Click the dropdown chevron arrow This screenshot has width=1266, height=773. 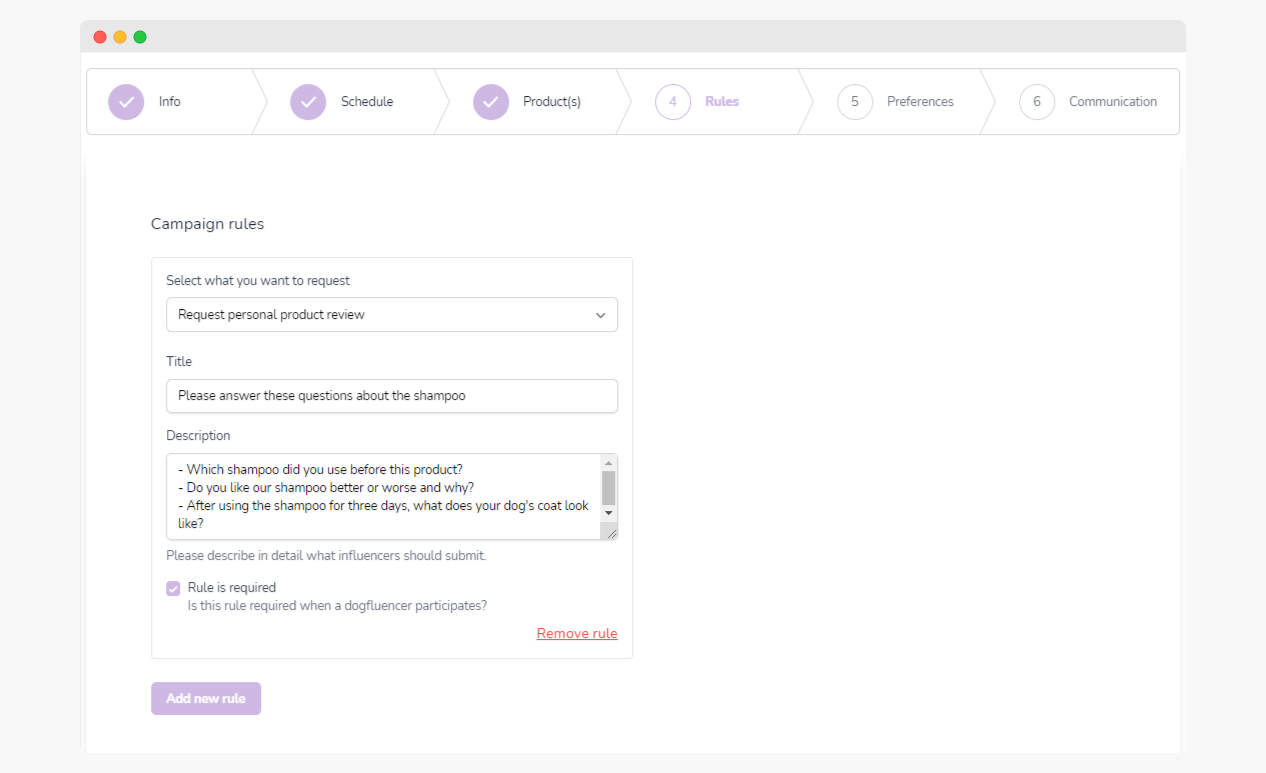coord(601,315)
